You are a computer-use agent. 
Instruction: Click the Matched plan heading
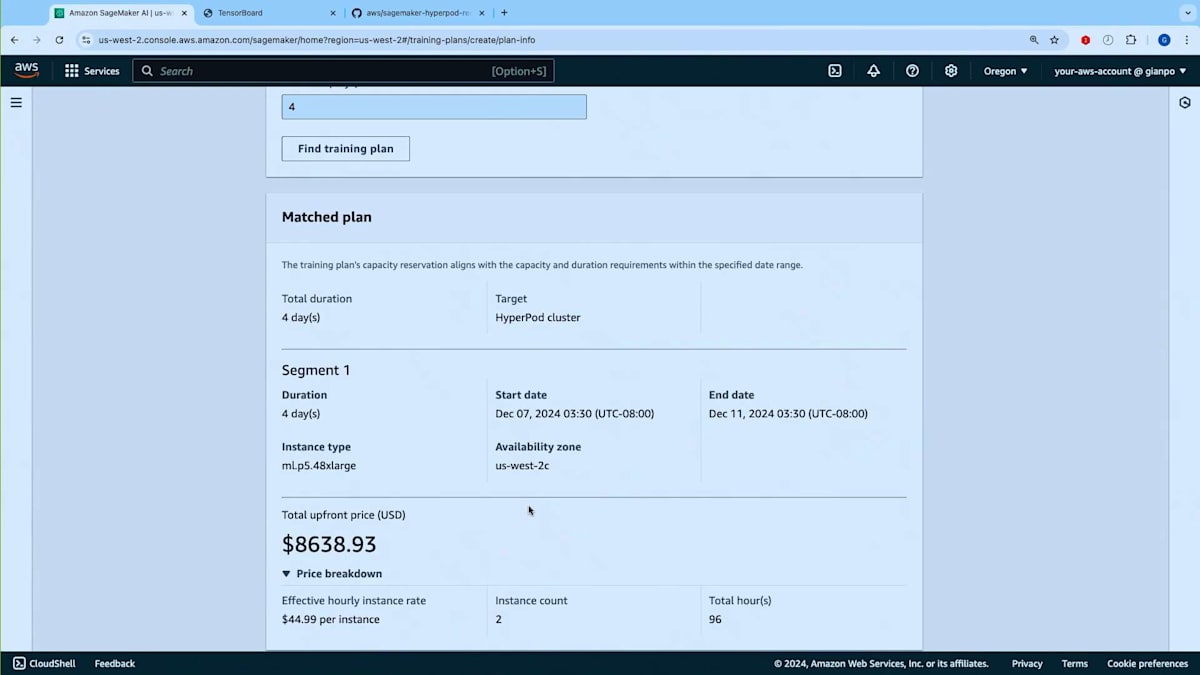point(327,217)
